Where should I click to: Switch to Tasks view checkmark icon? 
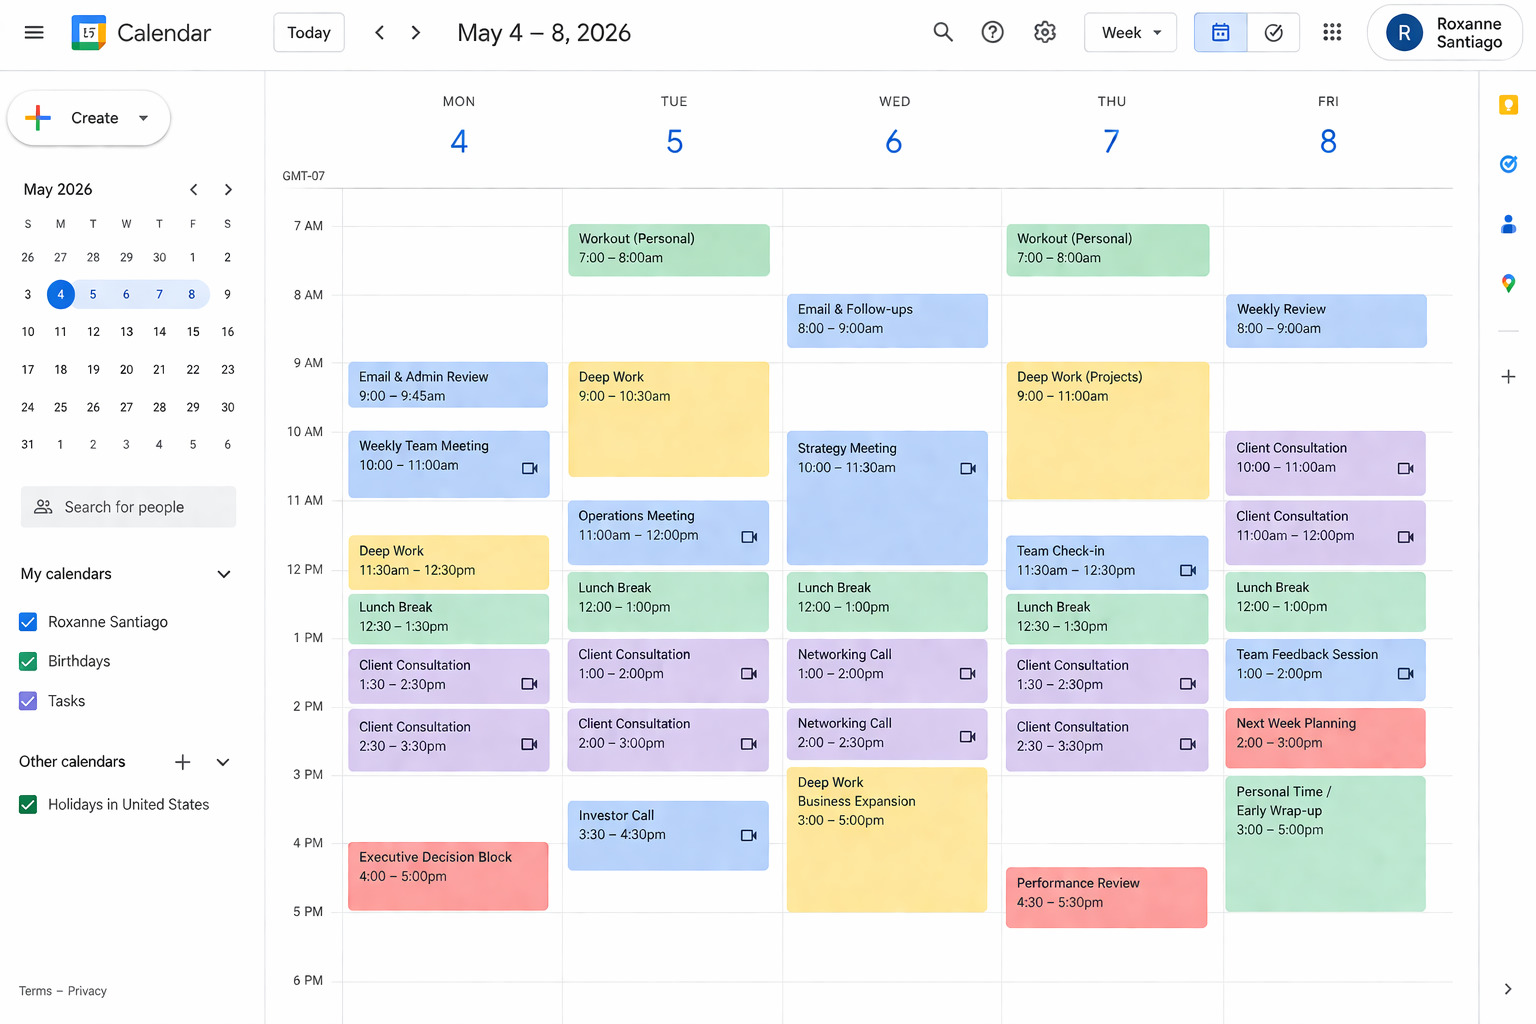[1273, 33]
